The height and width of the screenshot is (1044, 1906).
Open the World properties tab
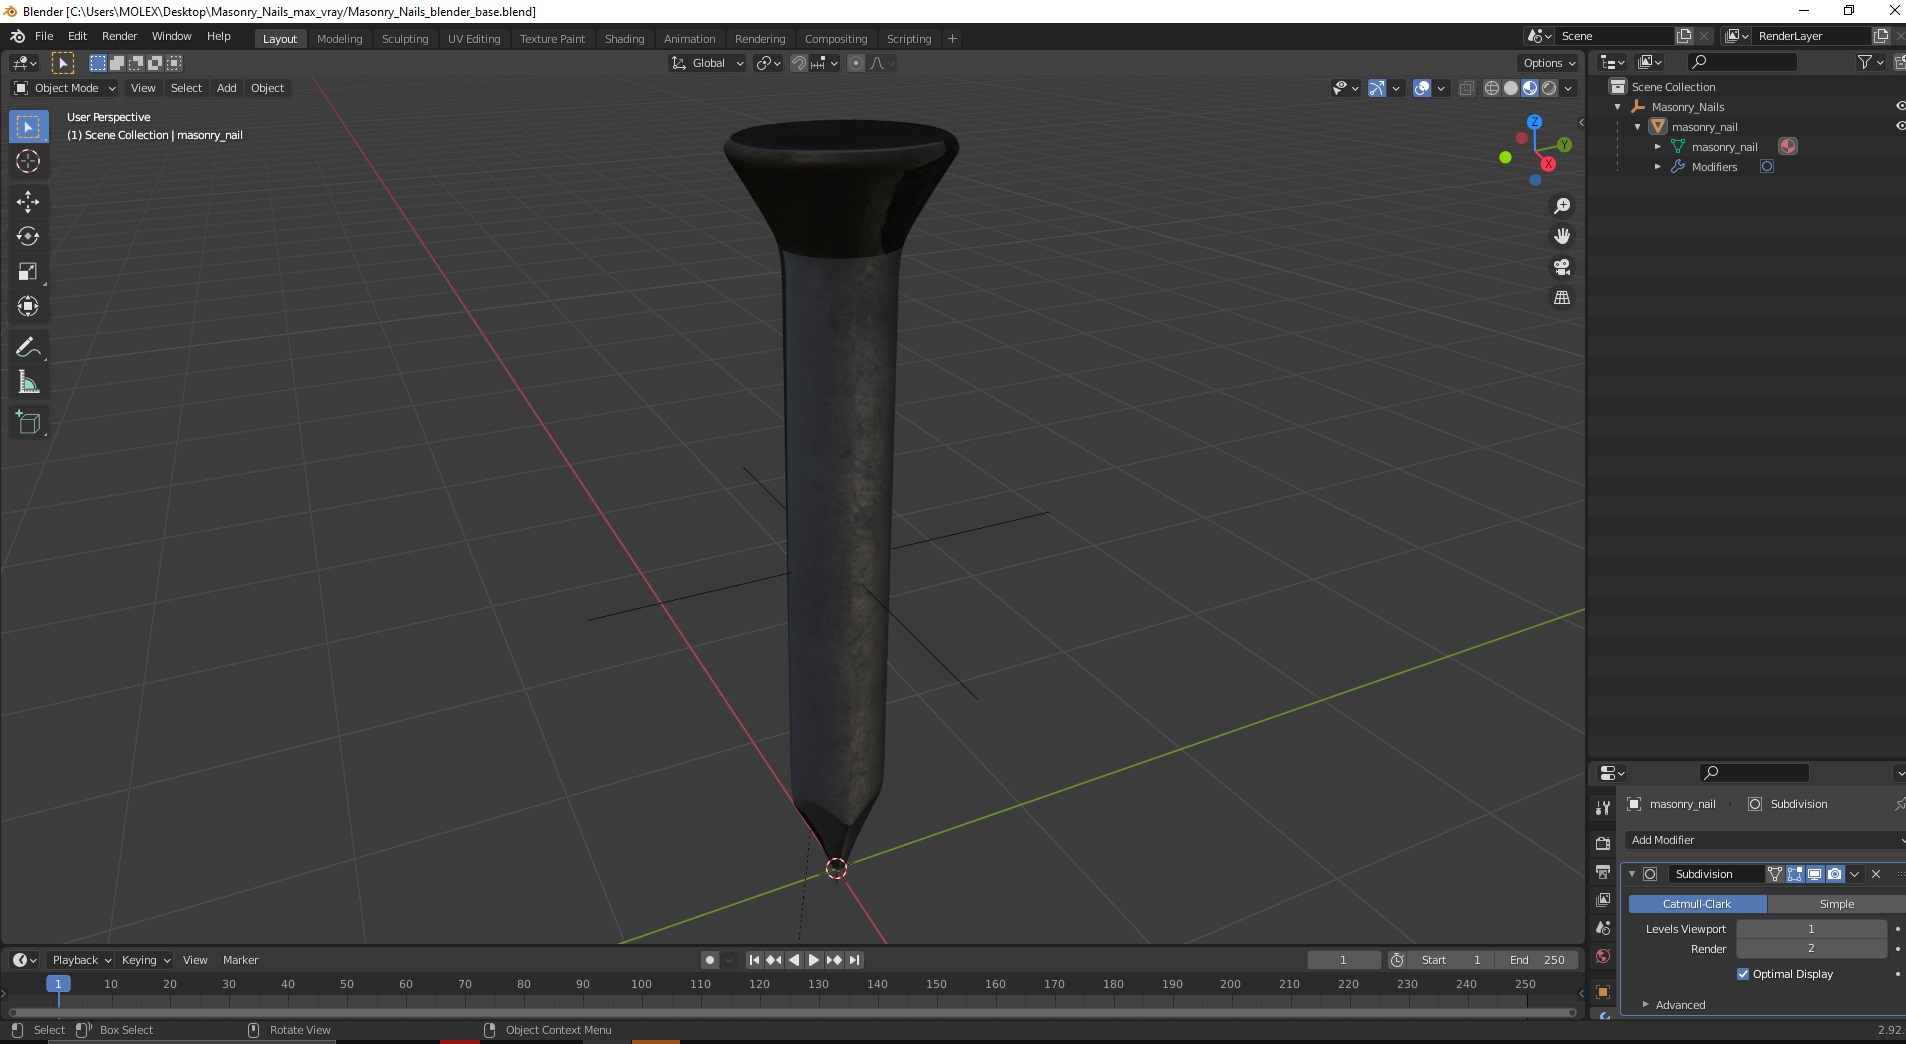point(1603,956)
